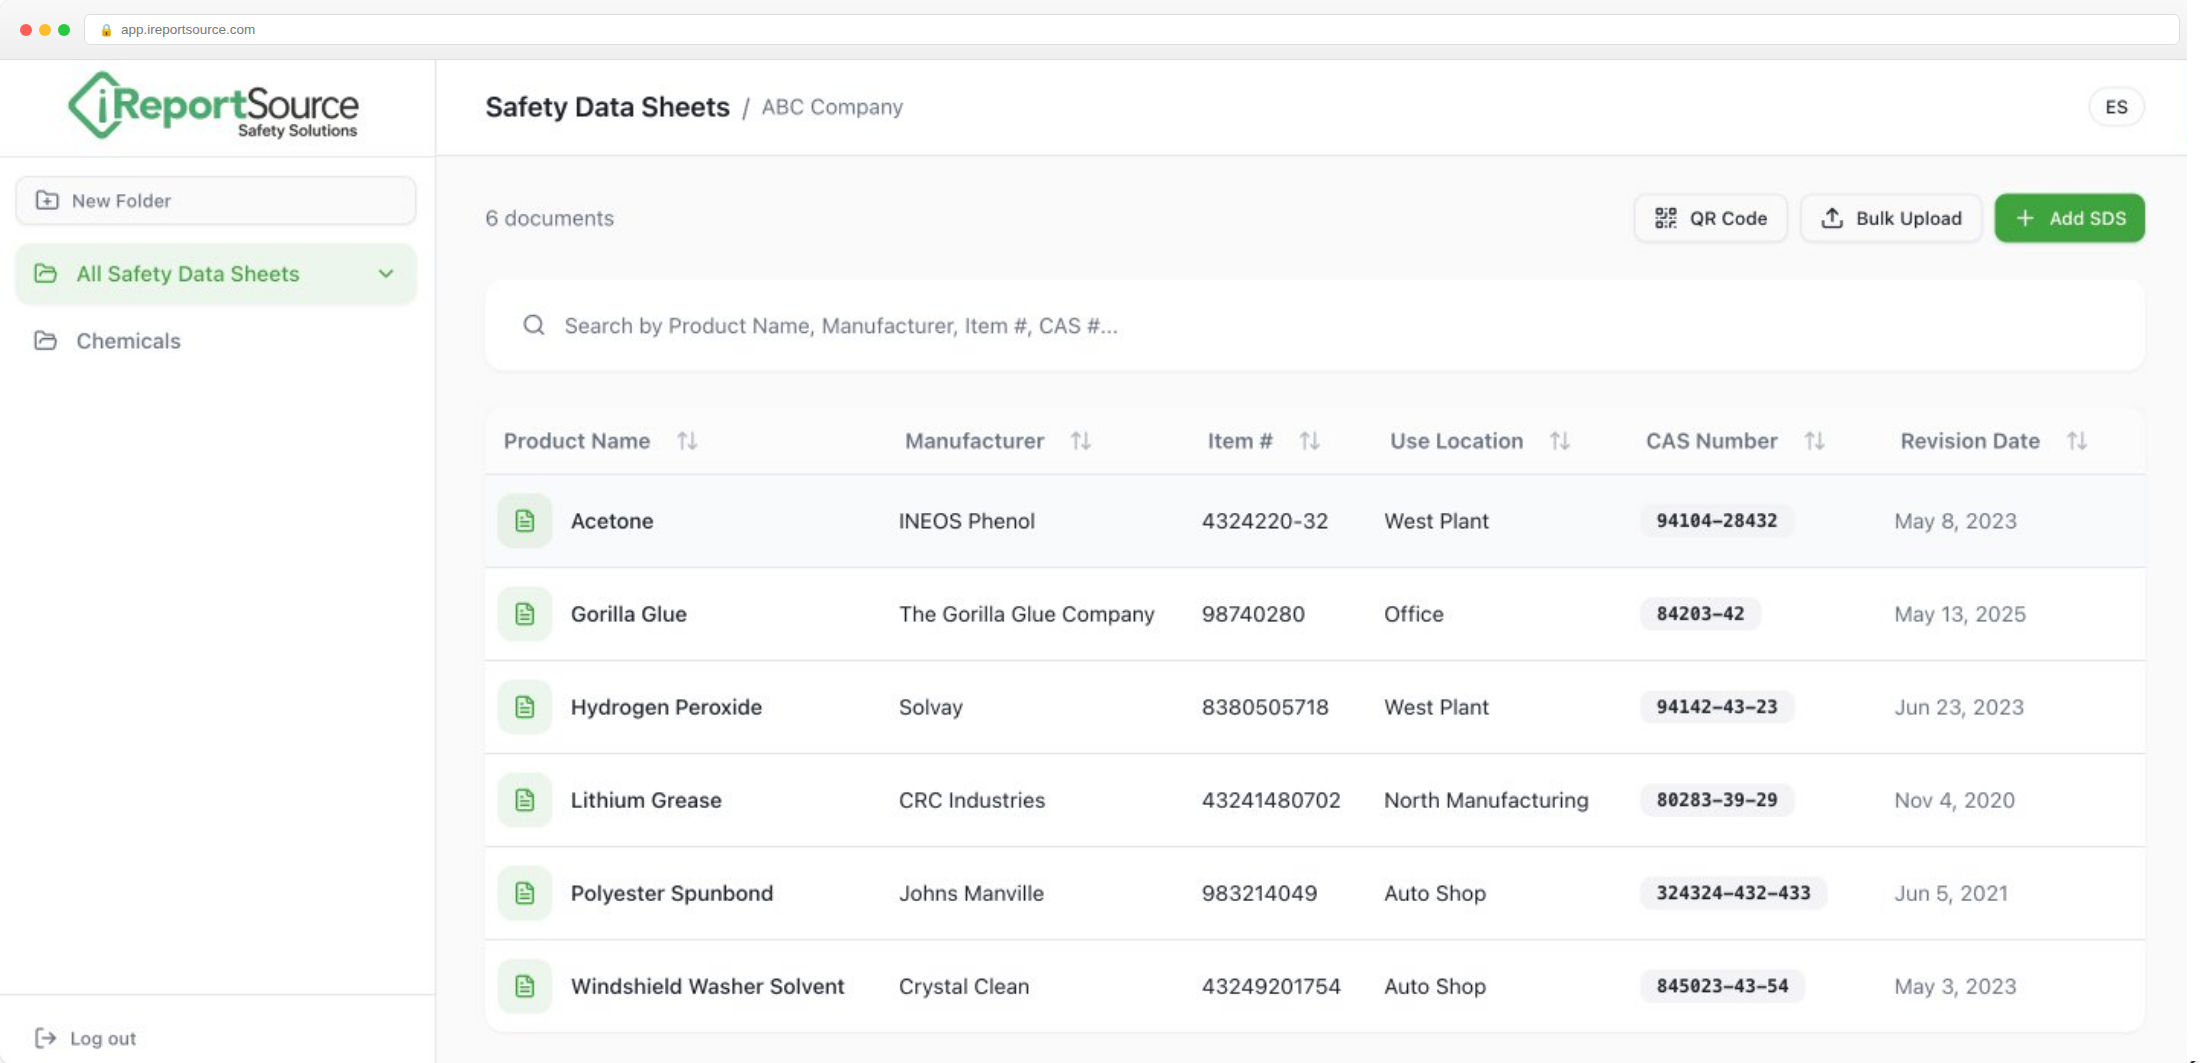
Task: Create a New Folder
Action: coord(216,200)
